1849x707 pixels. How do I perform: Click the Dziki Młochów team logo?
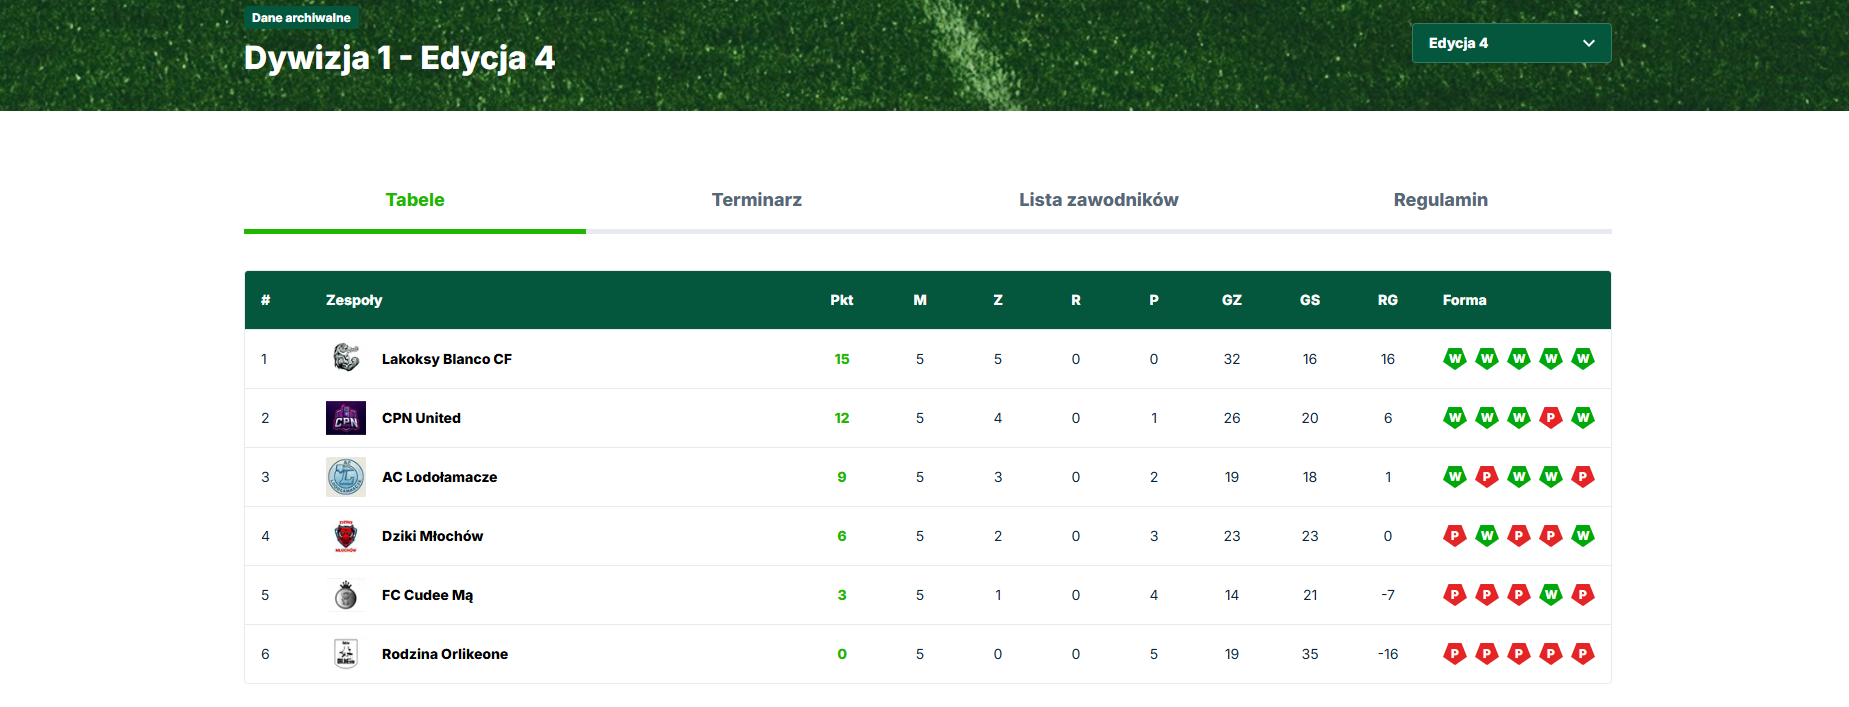click(x=346, y=536)
